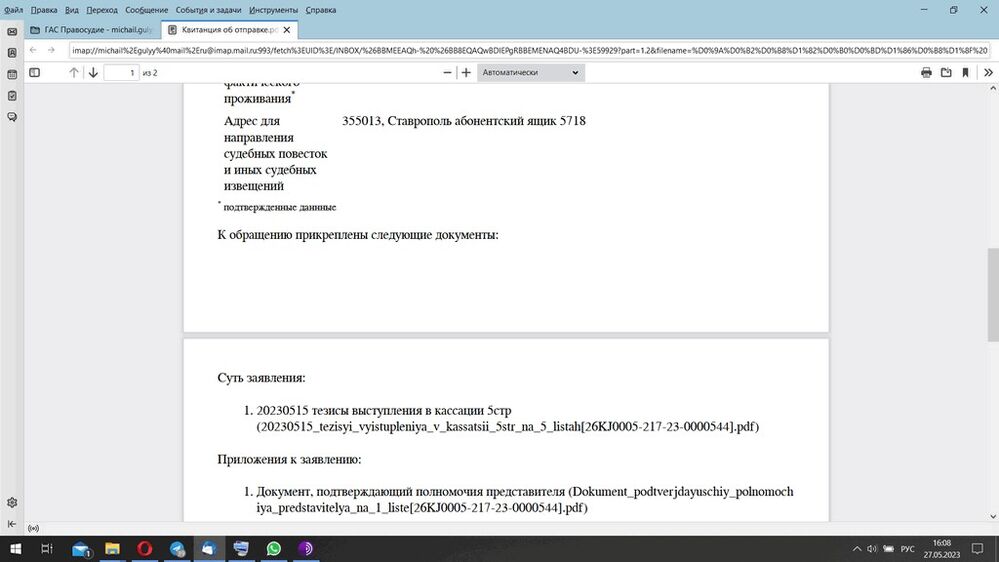Go to next PDF page
Image resolution: width=999 pixels, height=562 pixels.
93,73
